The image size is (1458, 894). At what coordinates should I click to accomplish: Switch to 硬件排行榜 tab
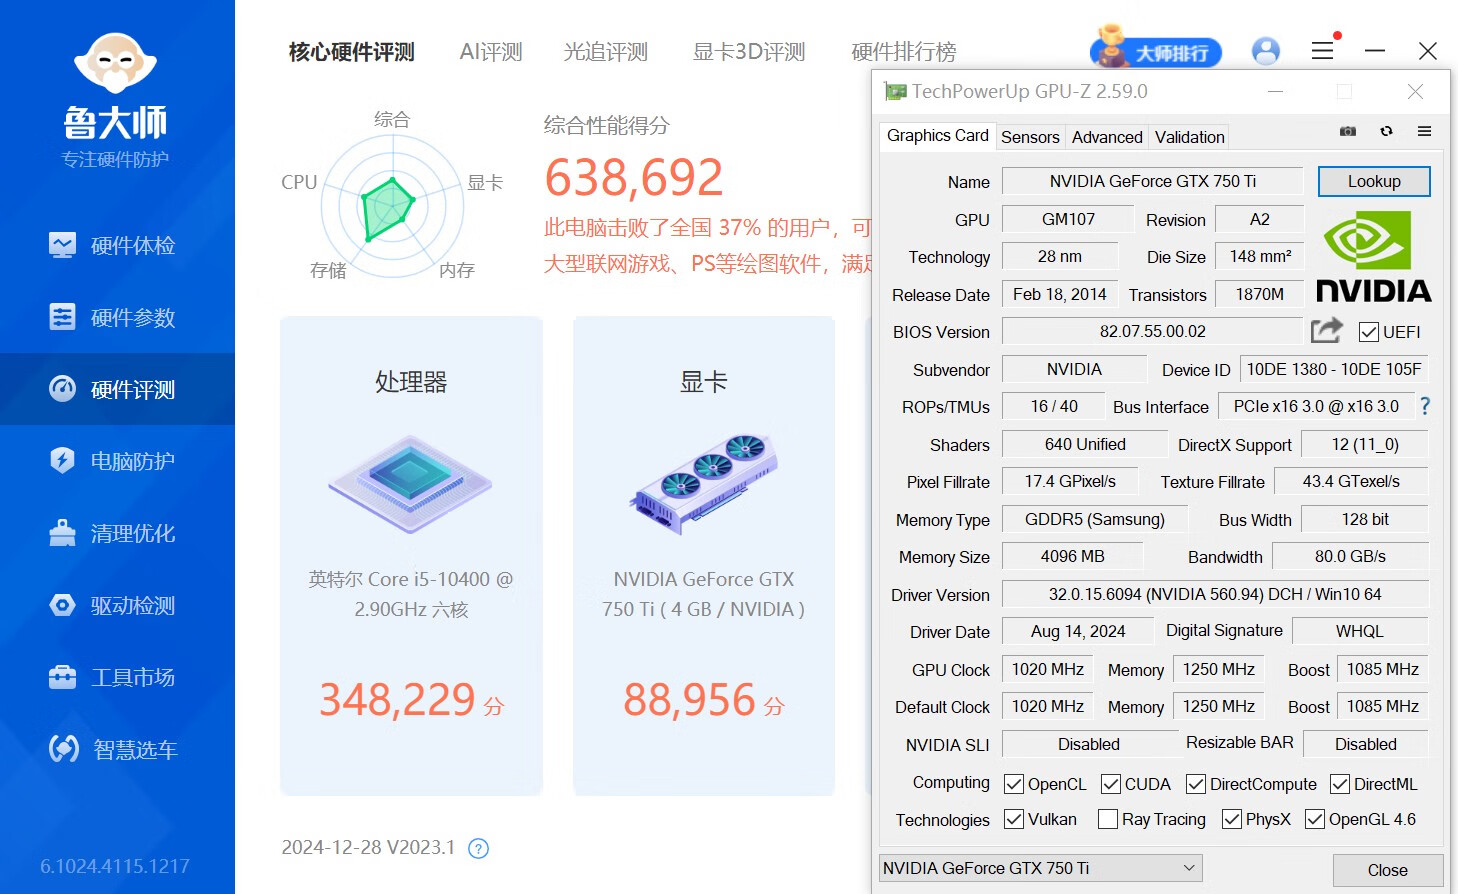tap(904, 52)
